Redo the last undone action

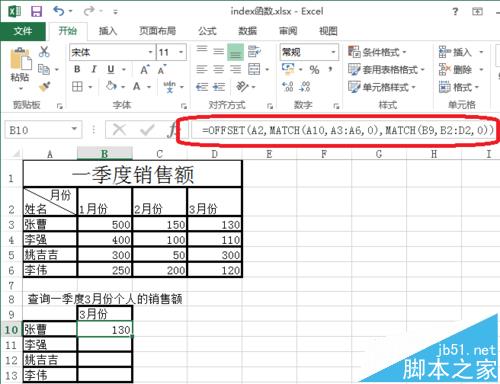point(89,11)
